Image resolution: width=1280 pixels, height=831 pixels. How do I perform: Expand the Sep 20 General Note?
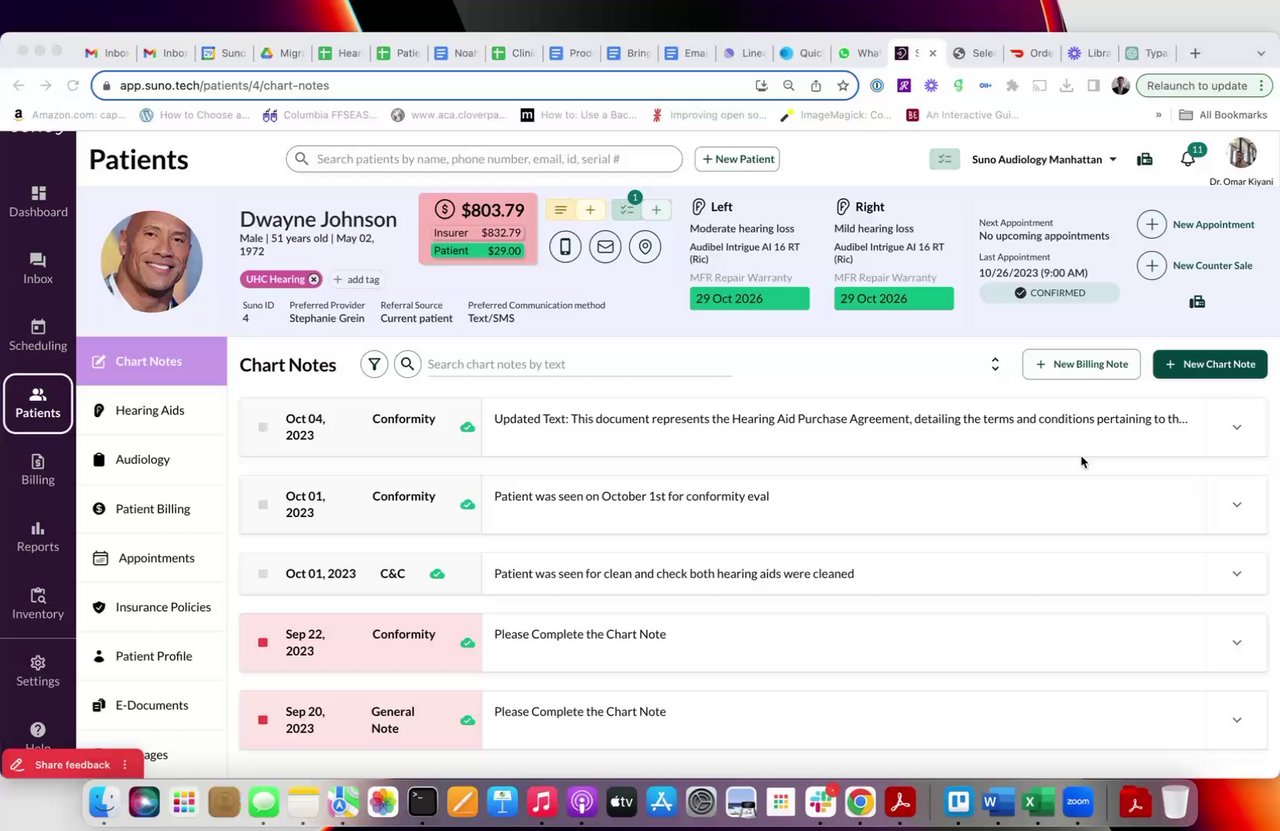pyautogui.click(x=1237, y=720)
